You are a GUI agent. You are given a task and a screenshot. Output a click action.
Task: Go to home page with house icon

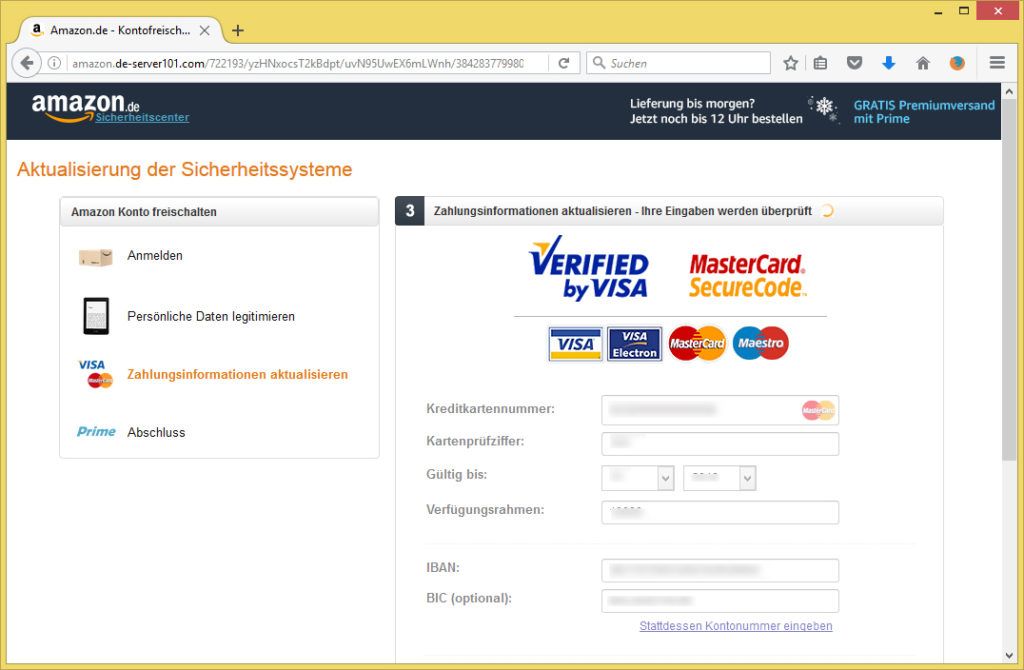[x=923, y=63]
